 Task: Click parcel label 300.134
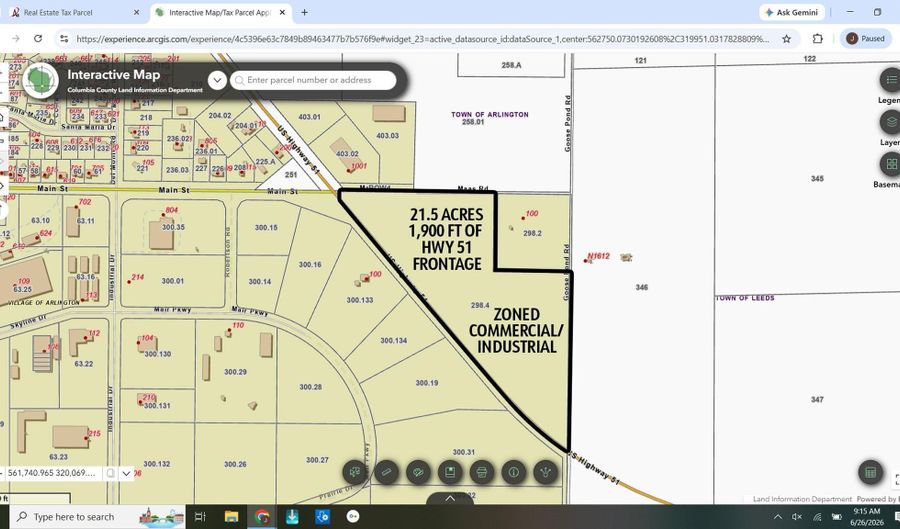[394, 340]
